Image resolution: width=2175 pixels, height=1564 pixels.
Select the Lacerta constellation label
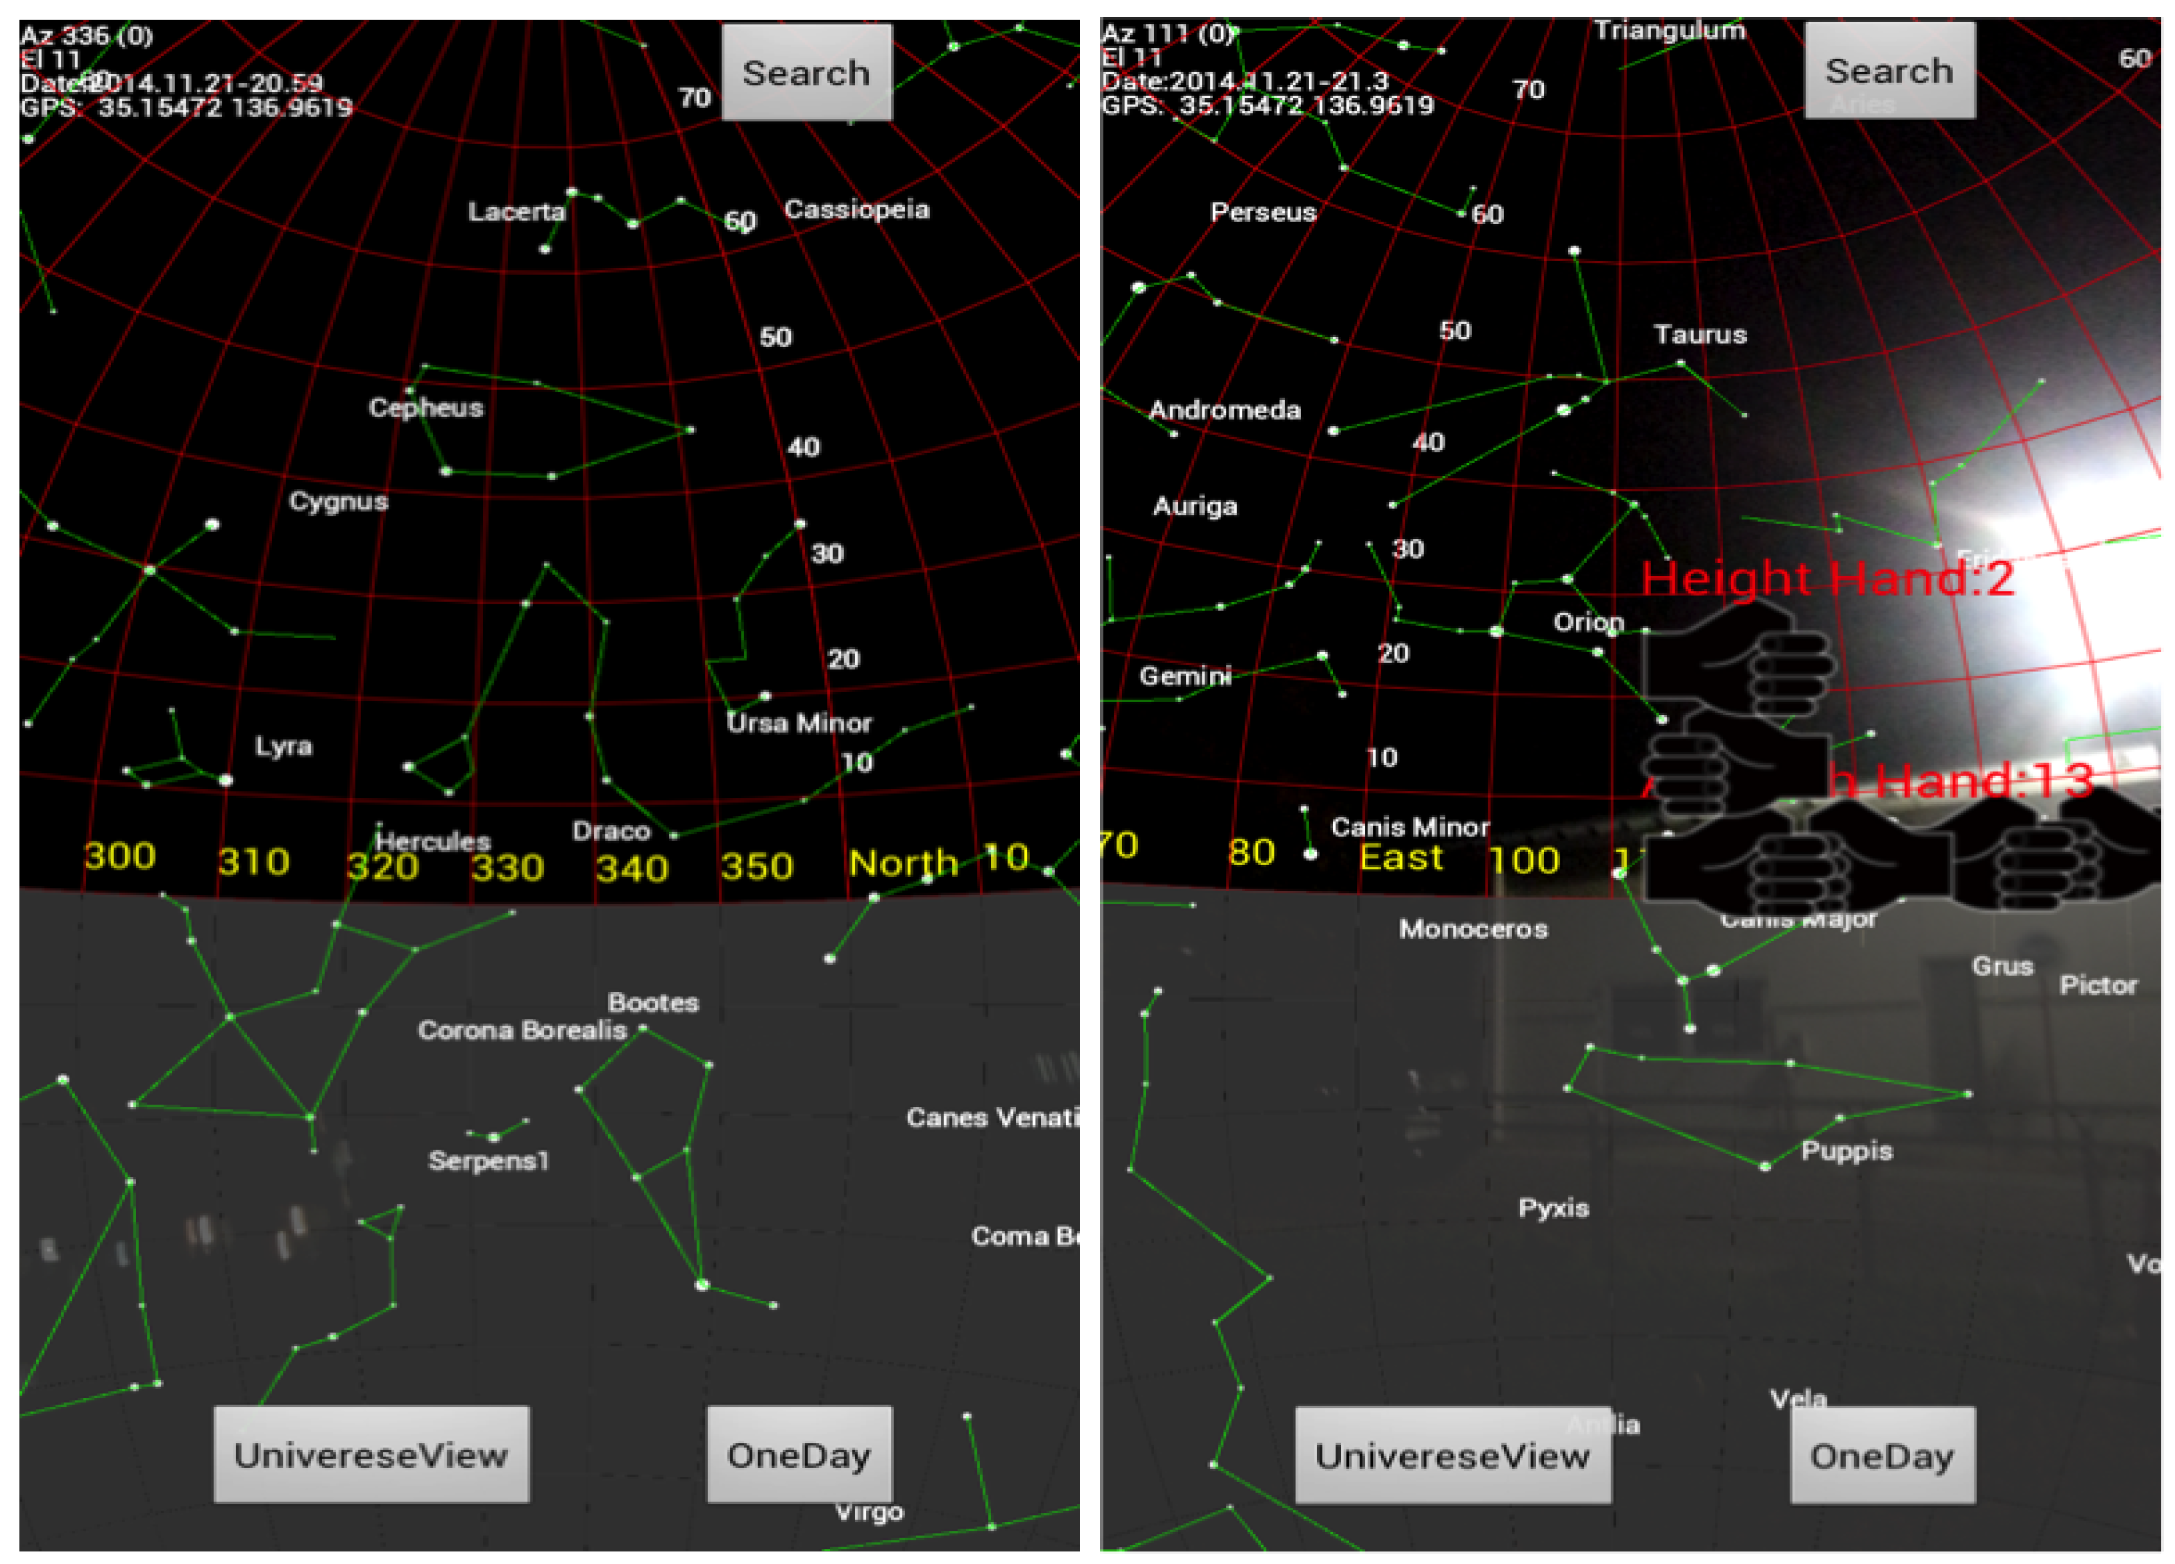(517, 211)
